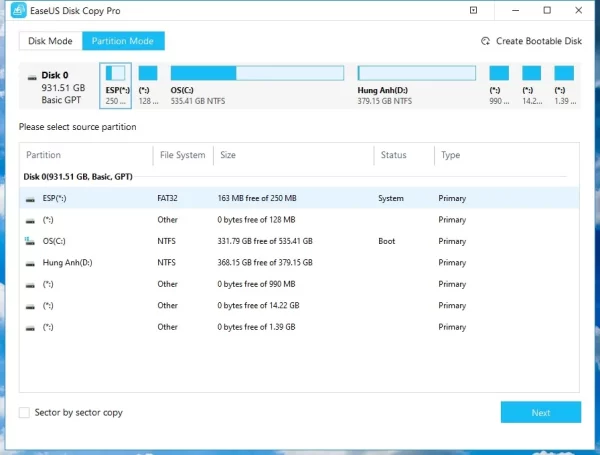Screen dimensions: 600x455
Task: Click the System status cell
Action: tap(391, 198)
